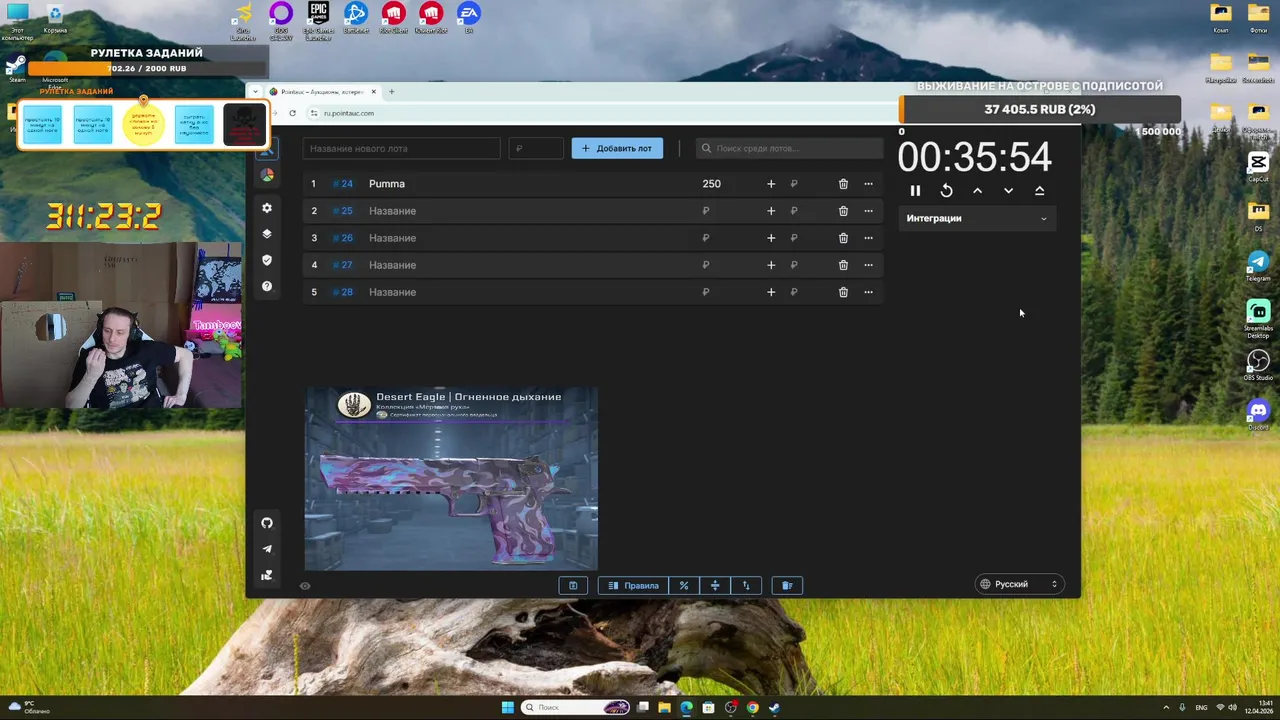1280x720 pixels.
Task: Delete the Pumma lot with trash icon
Action: click(843, 184)
